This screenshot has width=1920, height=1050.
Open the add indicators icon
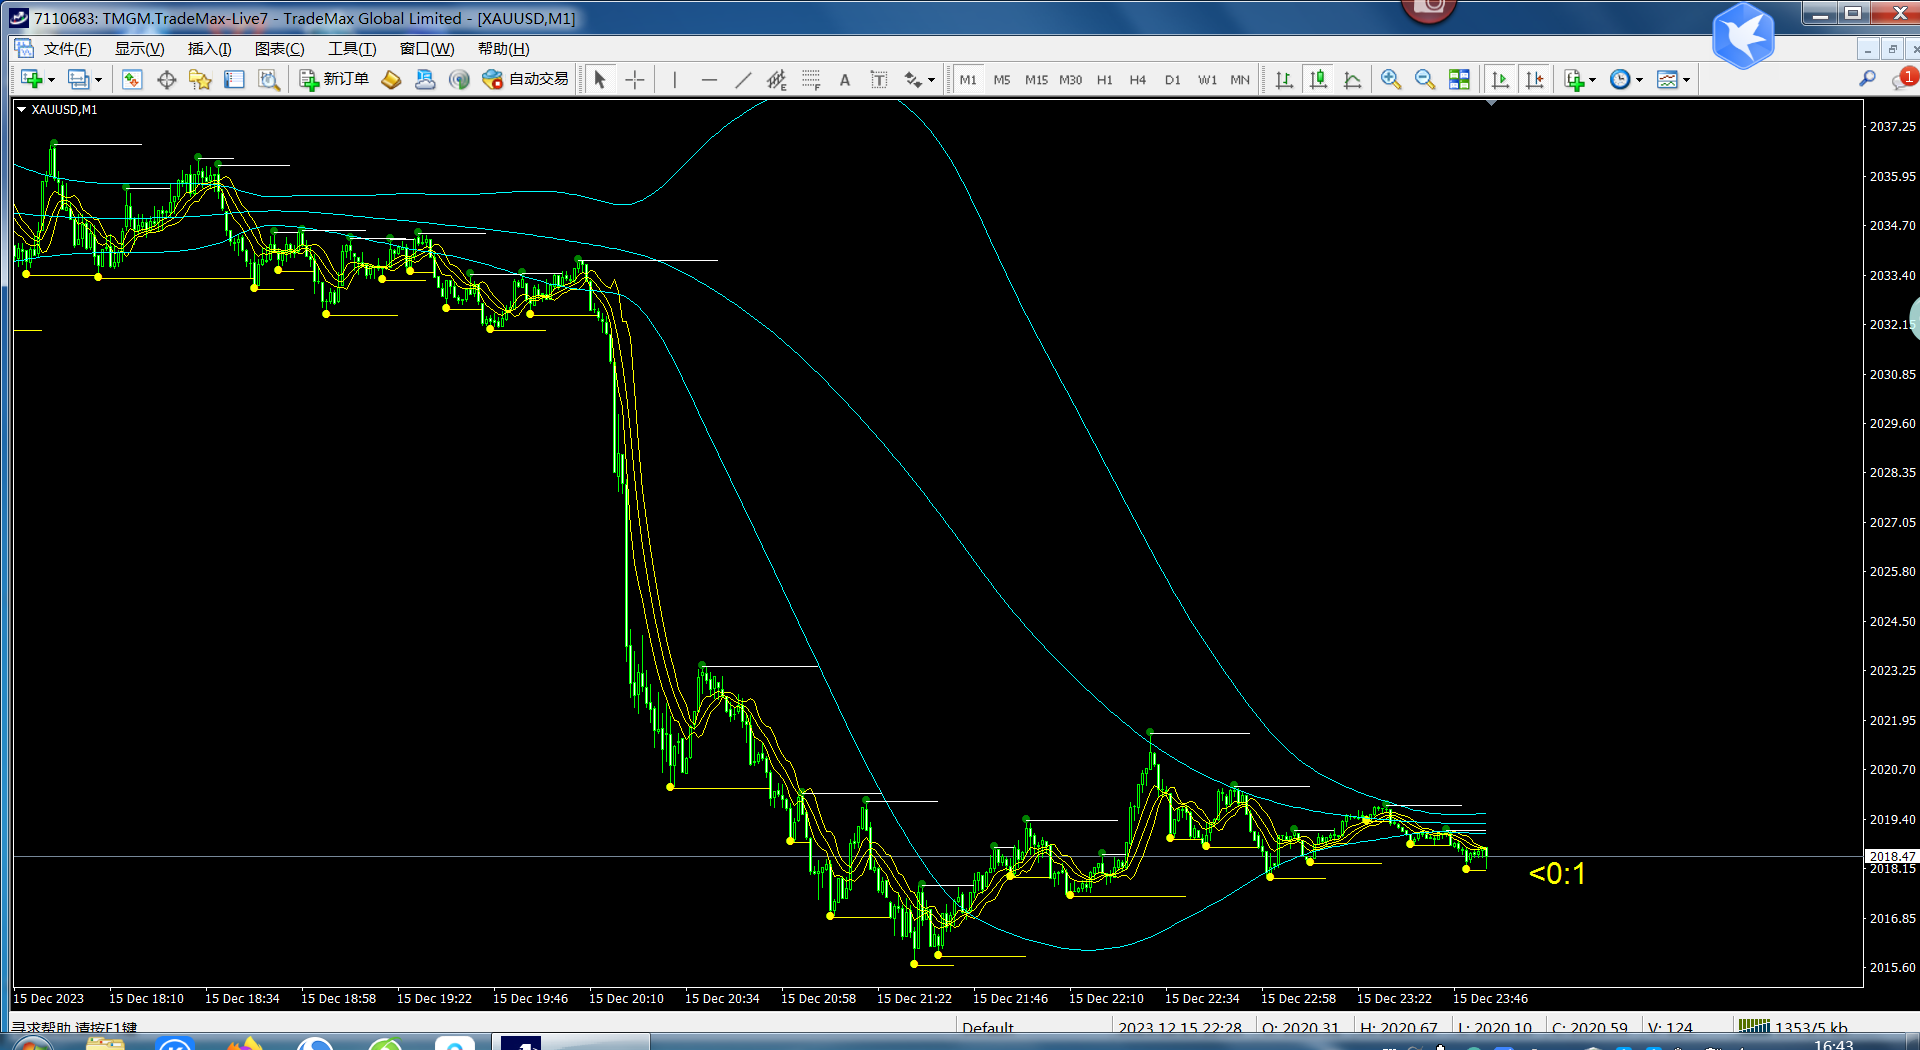pyautogui.click(x=1574, y=79)
